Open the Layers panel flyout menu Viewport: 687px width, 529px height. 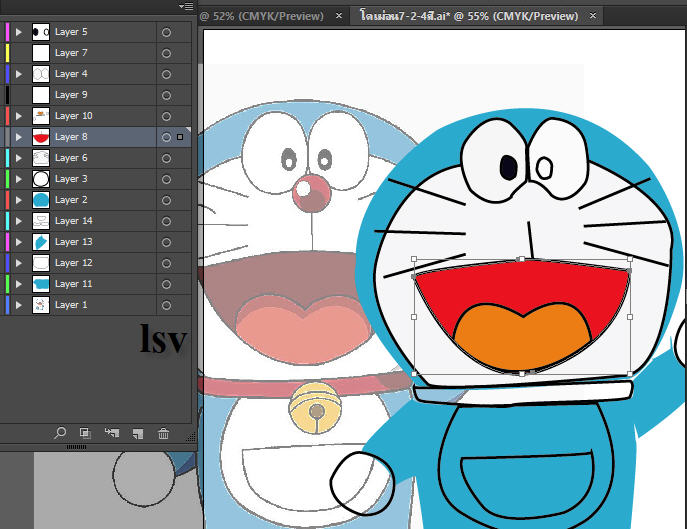coord(185,7)
